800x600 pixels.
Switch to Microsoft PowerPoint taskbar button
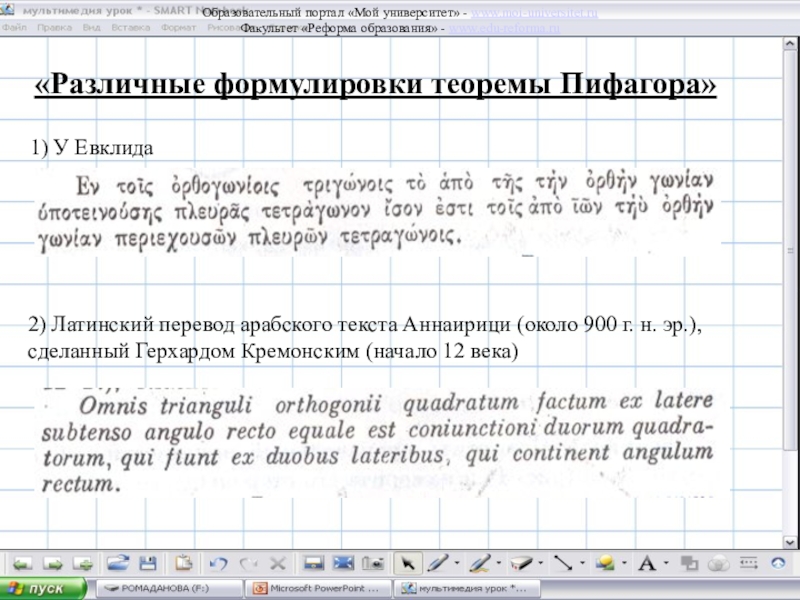click(x=318, y=589)
